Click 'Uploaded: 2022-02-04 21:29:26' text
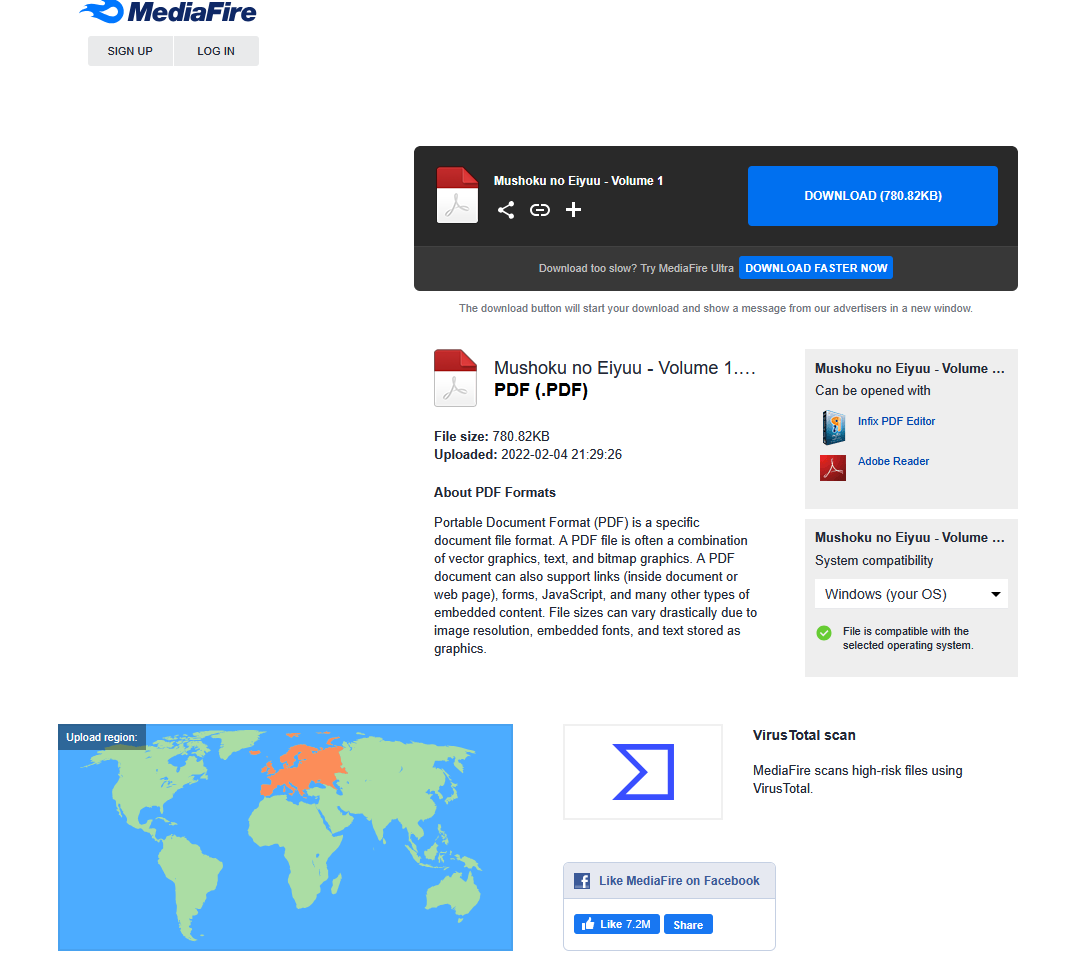 pos(528,454)
